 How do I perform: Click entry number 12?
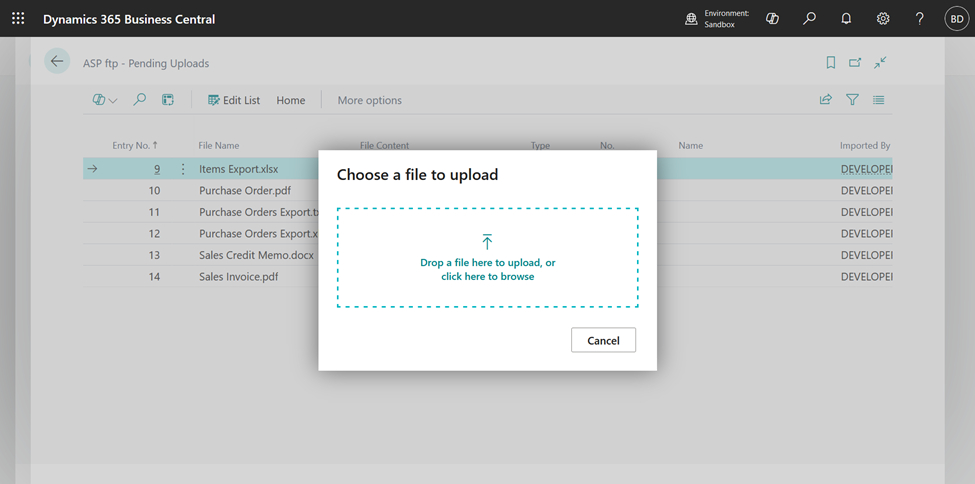coord(154,233)
